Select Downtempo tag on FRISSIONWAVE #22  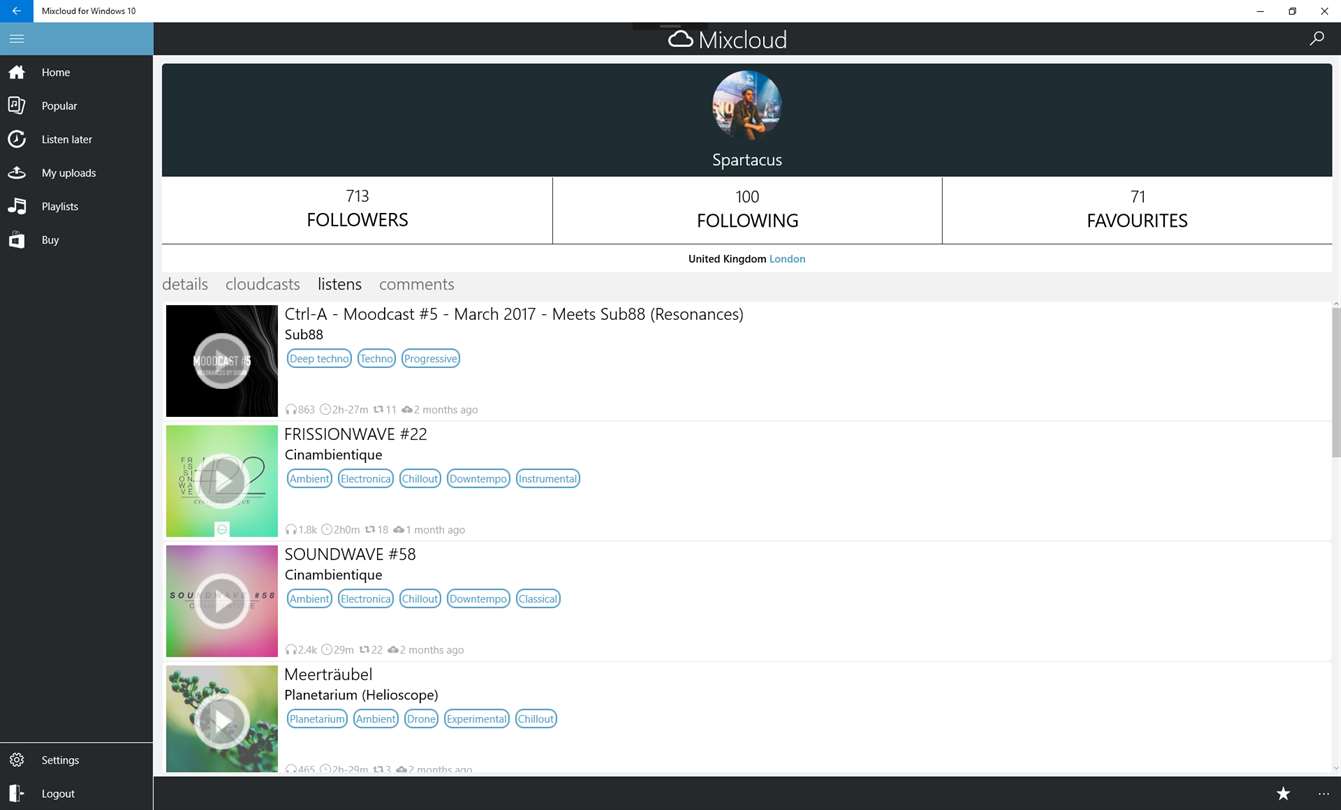pos(478,478)
